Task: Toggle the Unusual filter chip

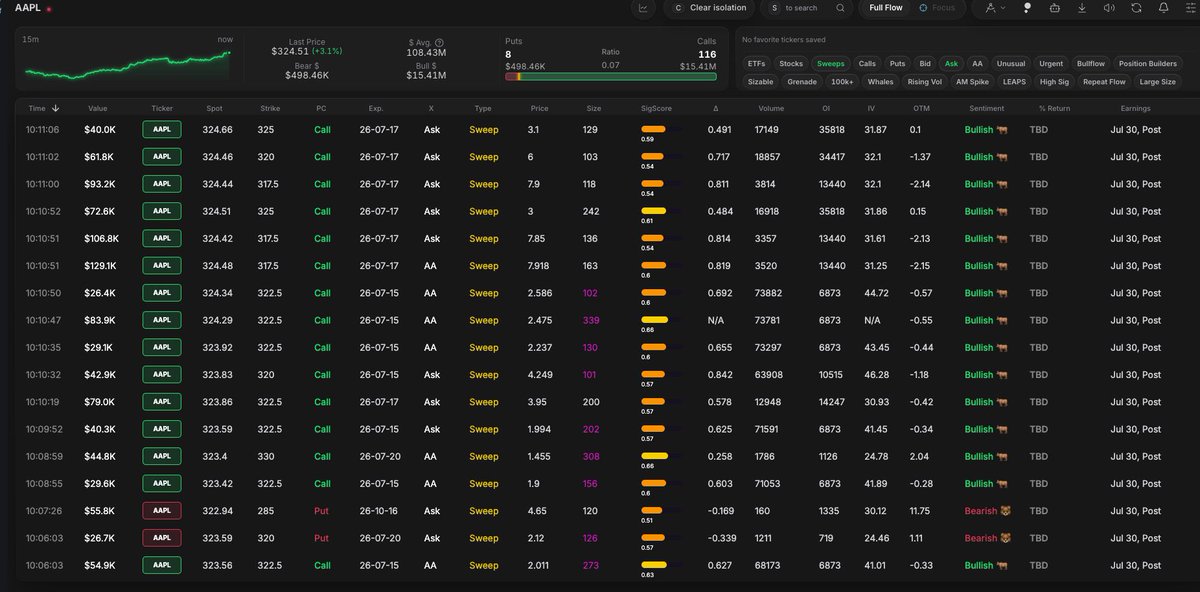Action: coord(1011,63)
